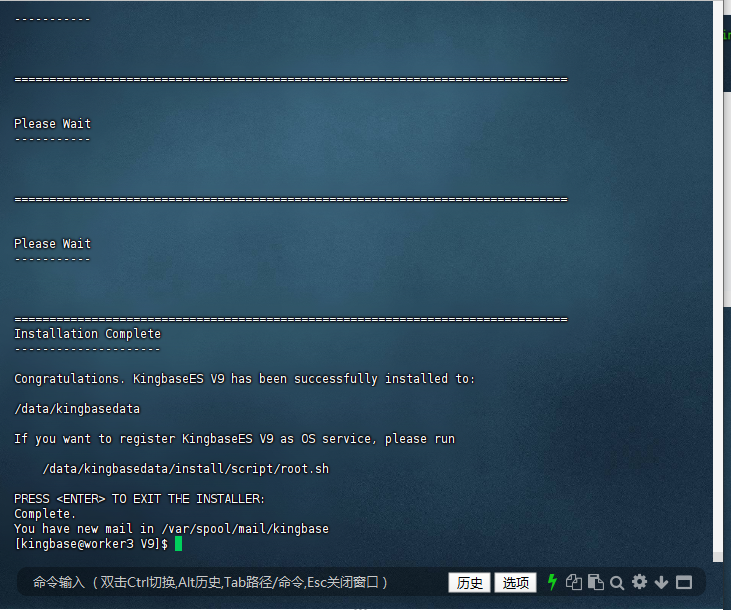Click the down-arrow scroll-to-bottom icon

click(661, 582)
